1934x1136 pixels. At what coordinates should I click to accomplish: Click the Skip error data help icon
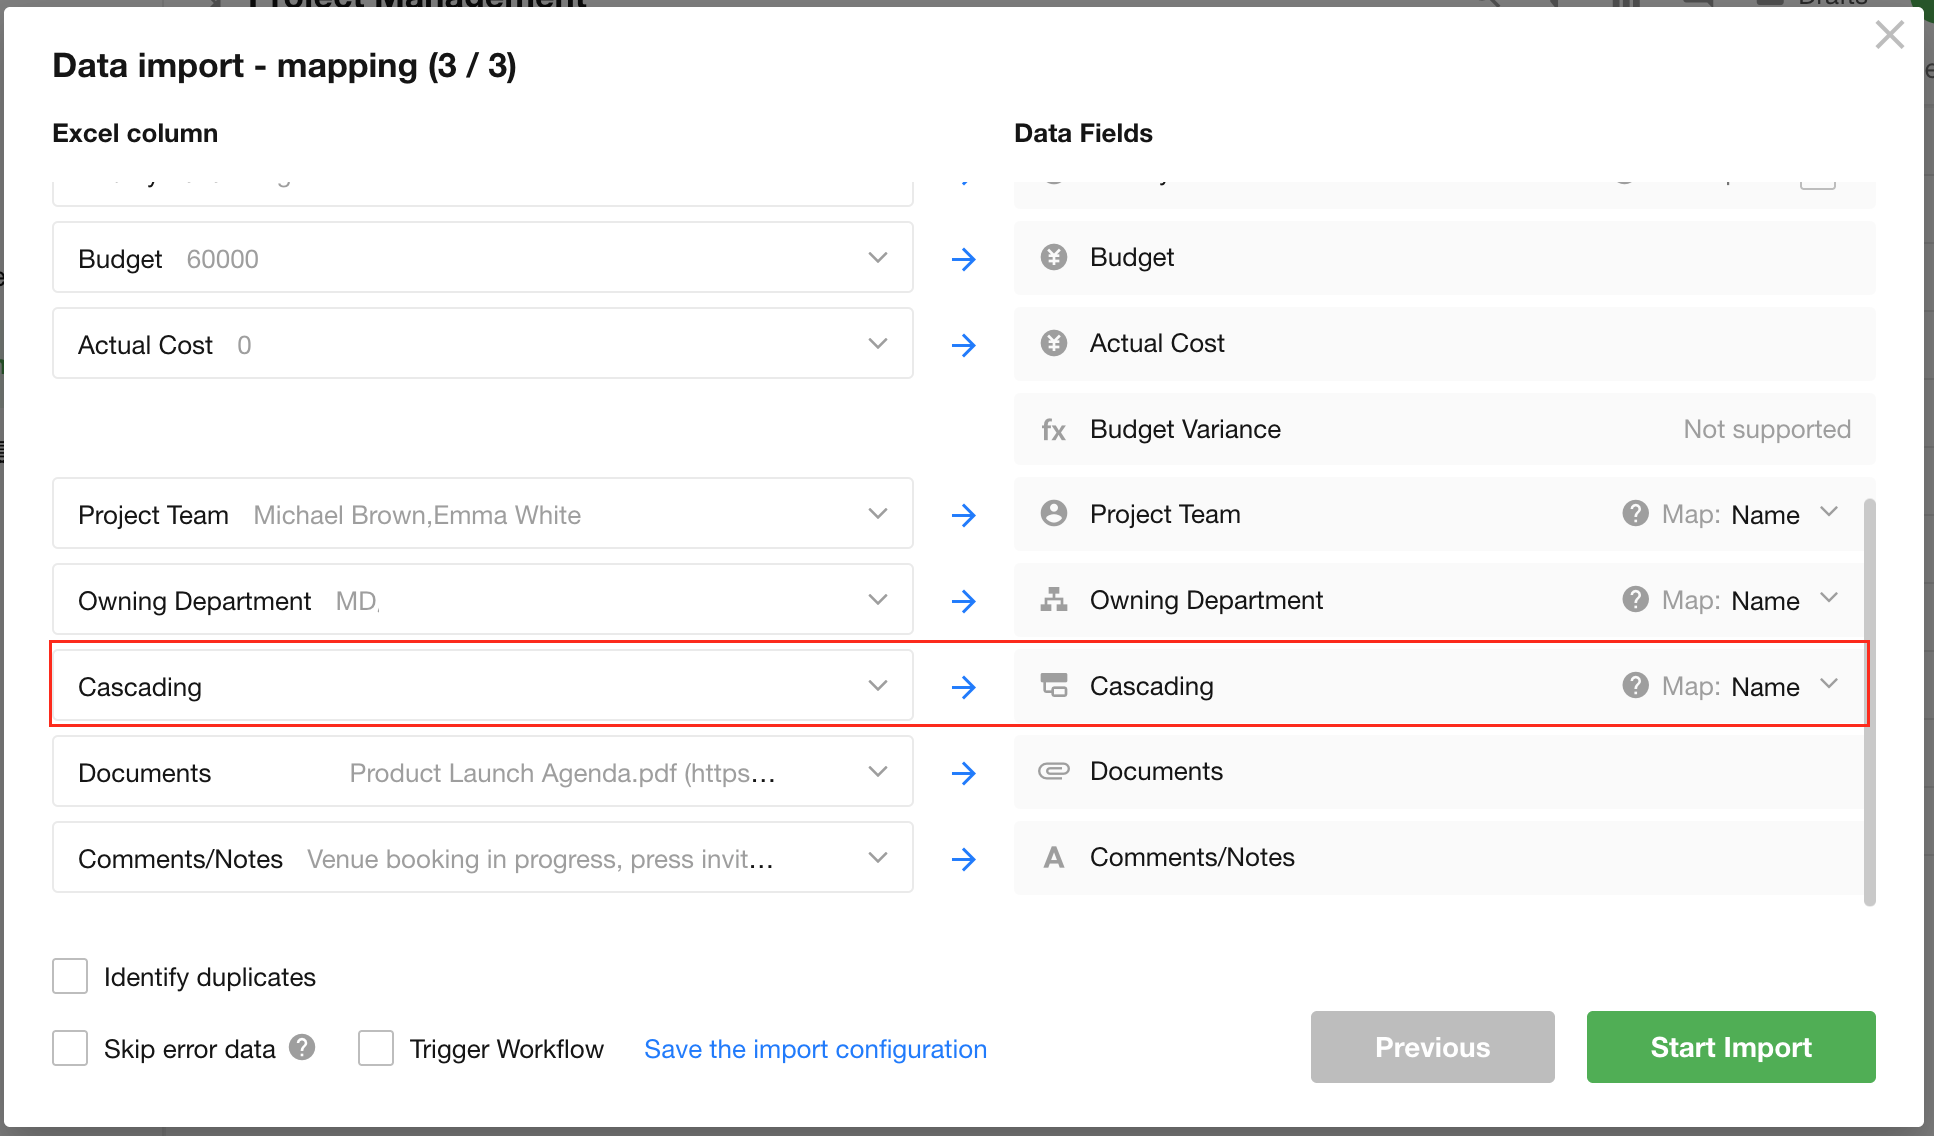tap(302, 1047)
